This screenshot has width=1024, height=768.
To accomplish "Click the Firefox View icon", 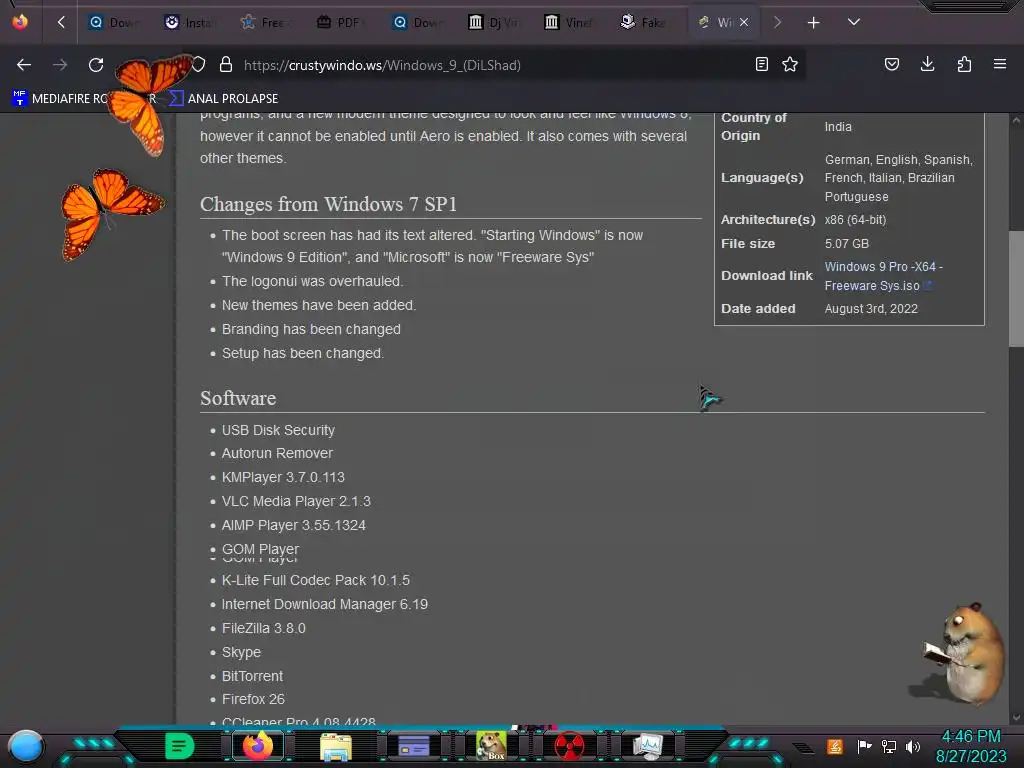I will [20, 22].
